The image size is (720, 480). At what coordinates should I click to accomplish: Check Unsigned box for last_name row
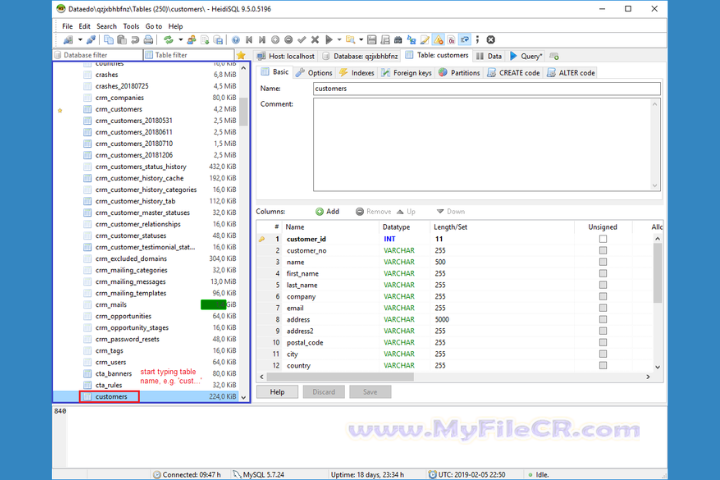(x=603, y=285)
